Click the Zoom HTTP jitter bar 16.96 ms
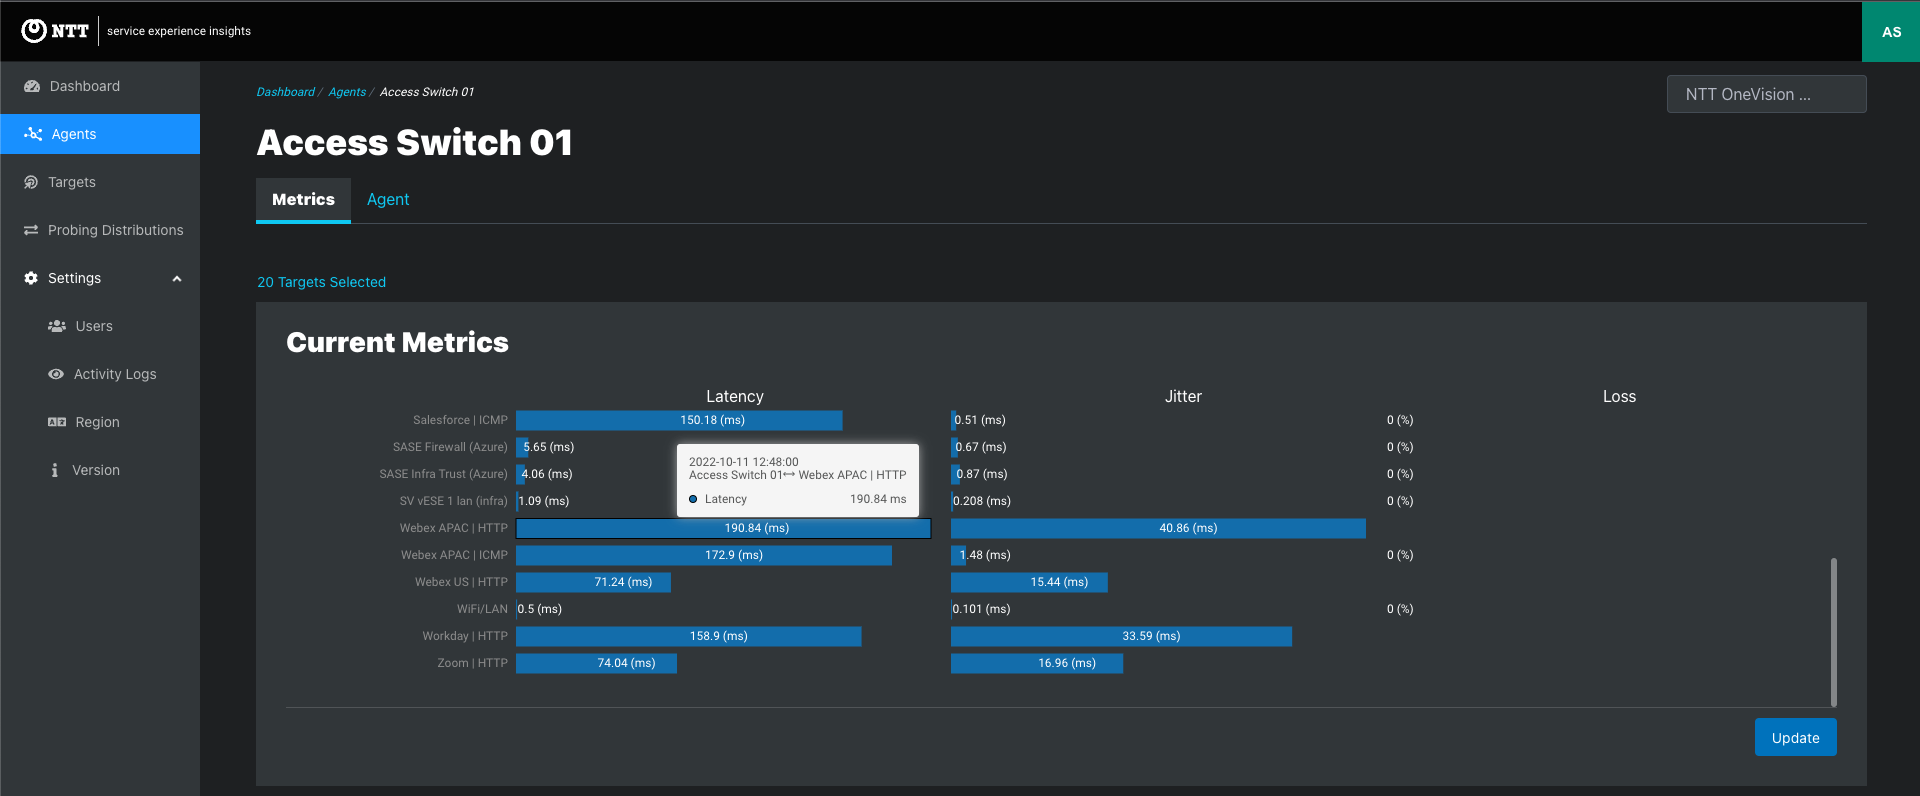Screen dimensions: 1920x796 click(1037, 663)
